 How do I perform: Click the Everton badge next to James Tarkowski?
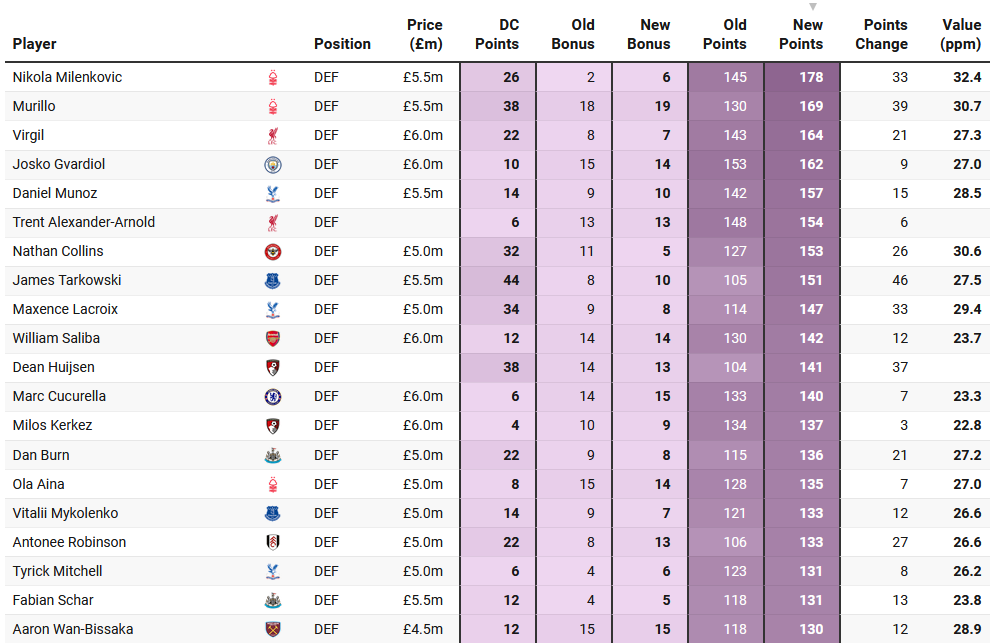click(272, 280)
